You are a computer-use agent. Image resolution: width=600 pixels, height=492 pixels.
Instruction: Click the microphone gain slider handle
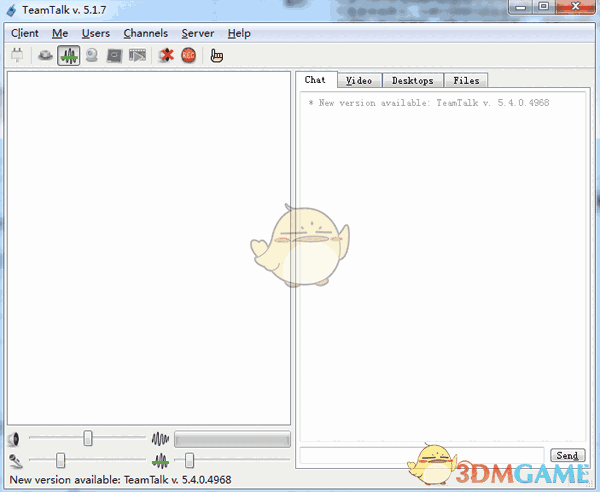(x=60, y=460)
